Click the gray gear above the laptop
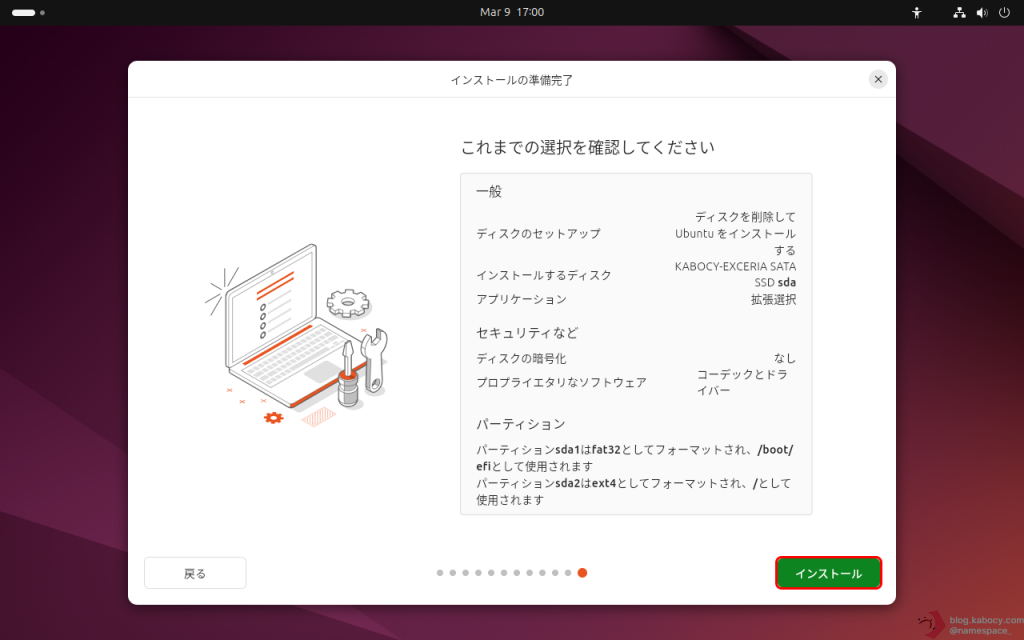Viewport: 1024px width, 640px height. 347,300
